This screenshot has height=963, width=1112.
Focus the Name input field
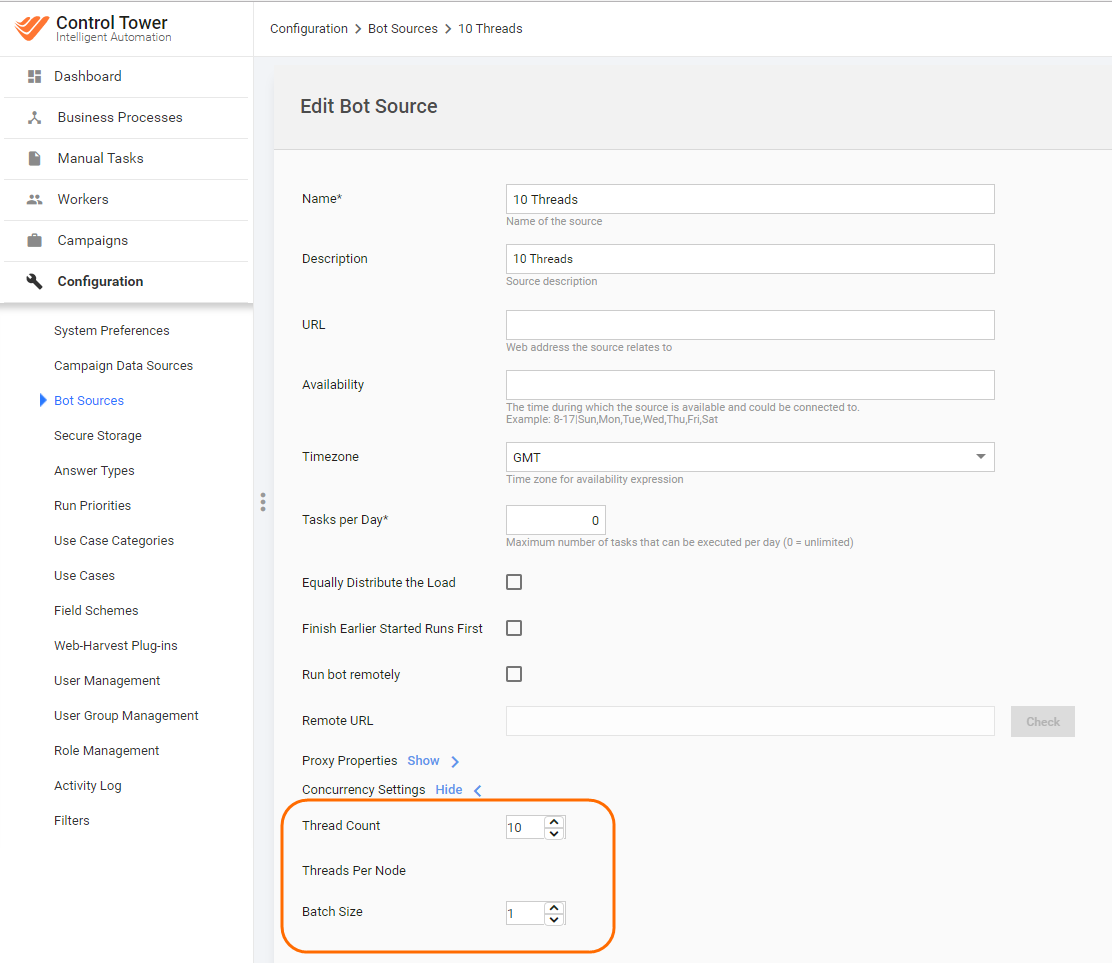coord(750,199)
